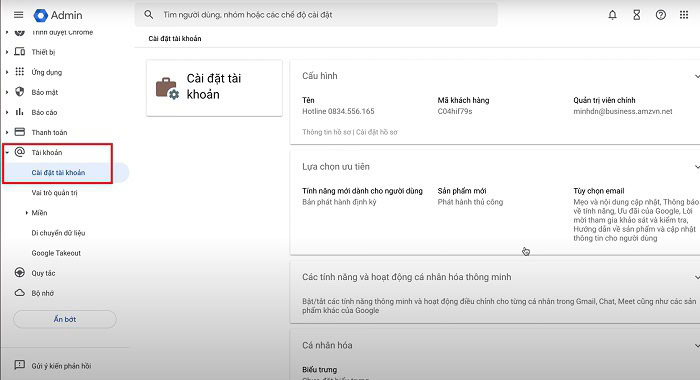Open the notifications bell
The image size is (700, 380).
coord(612,15)
